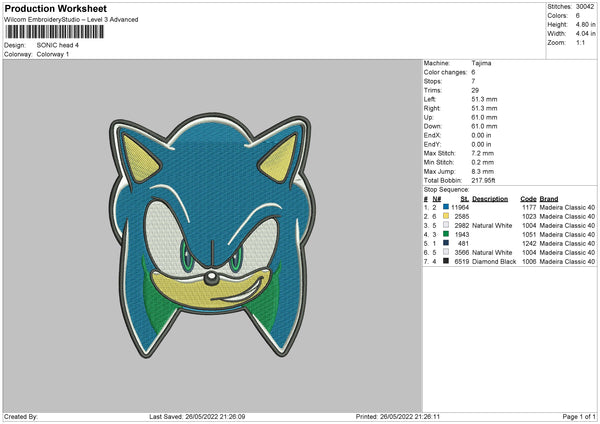Click the Stitches count 30042
This screenshot has height=424, width=600.
(x=586, y=7)
